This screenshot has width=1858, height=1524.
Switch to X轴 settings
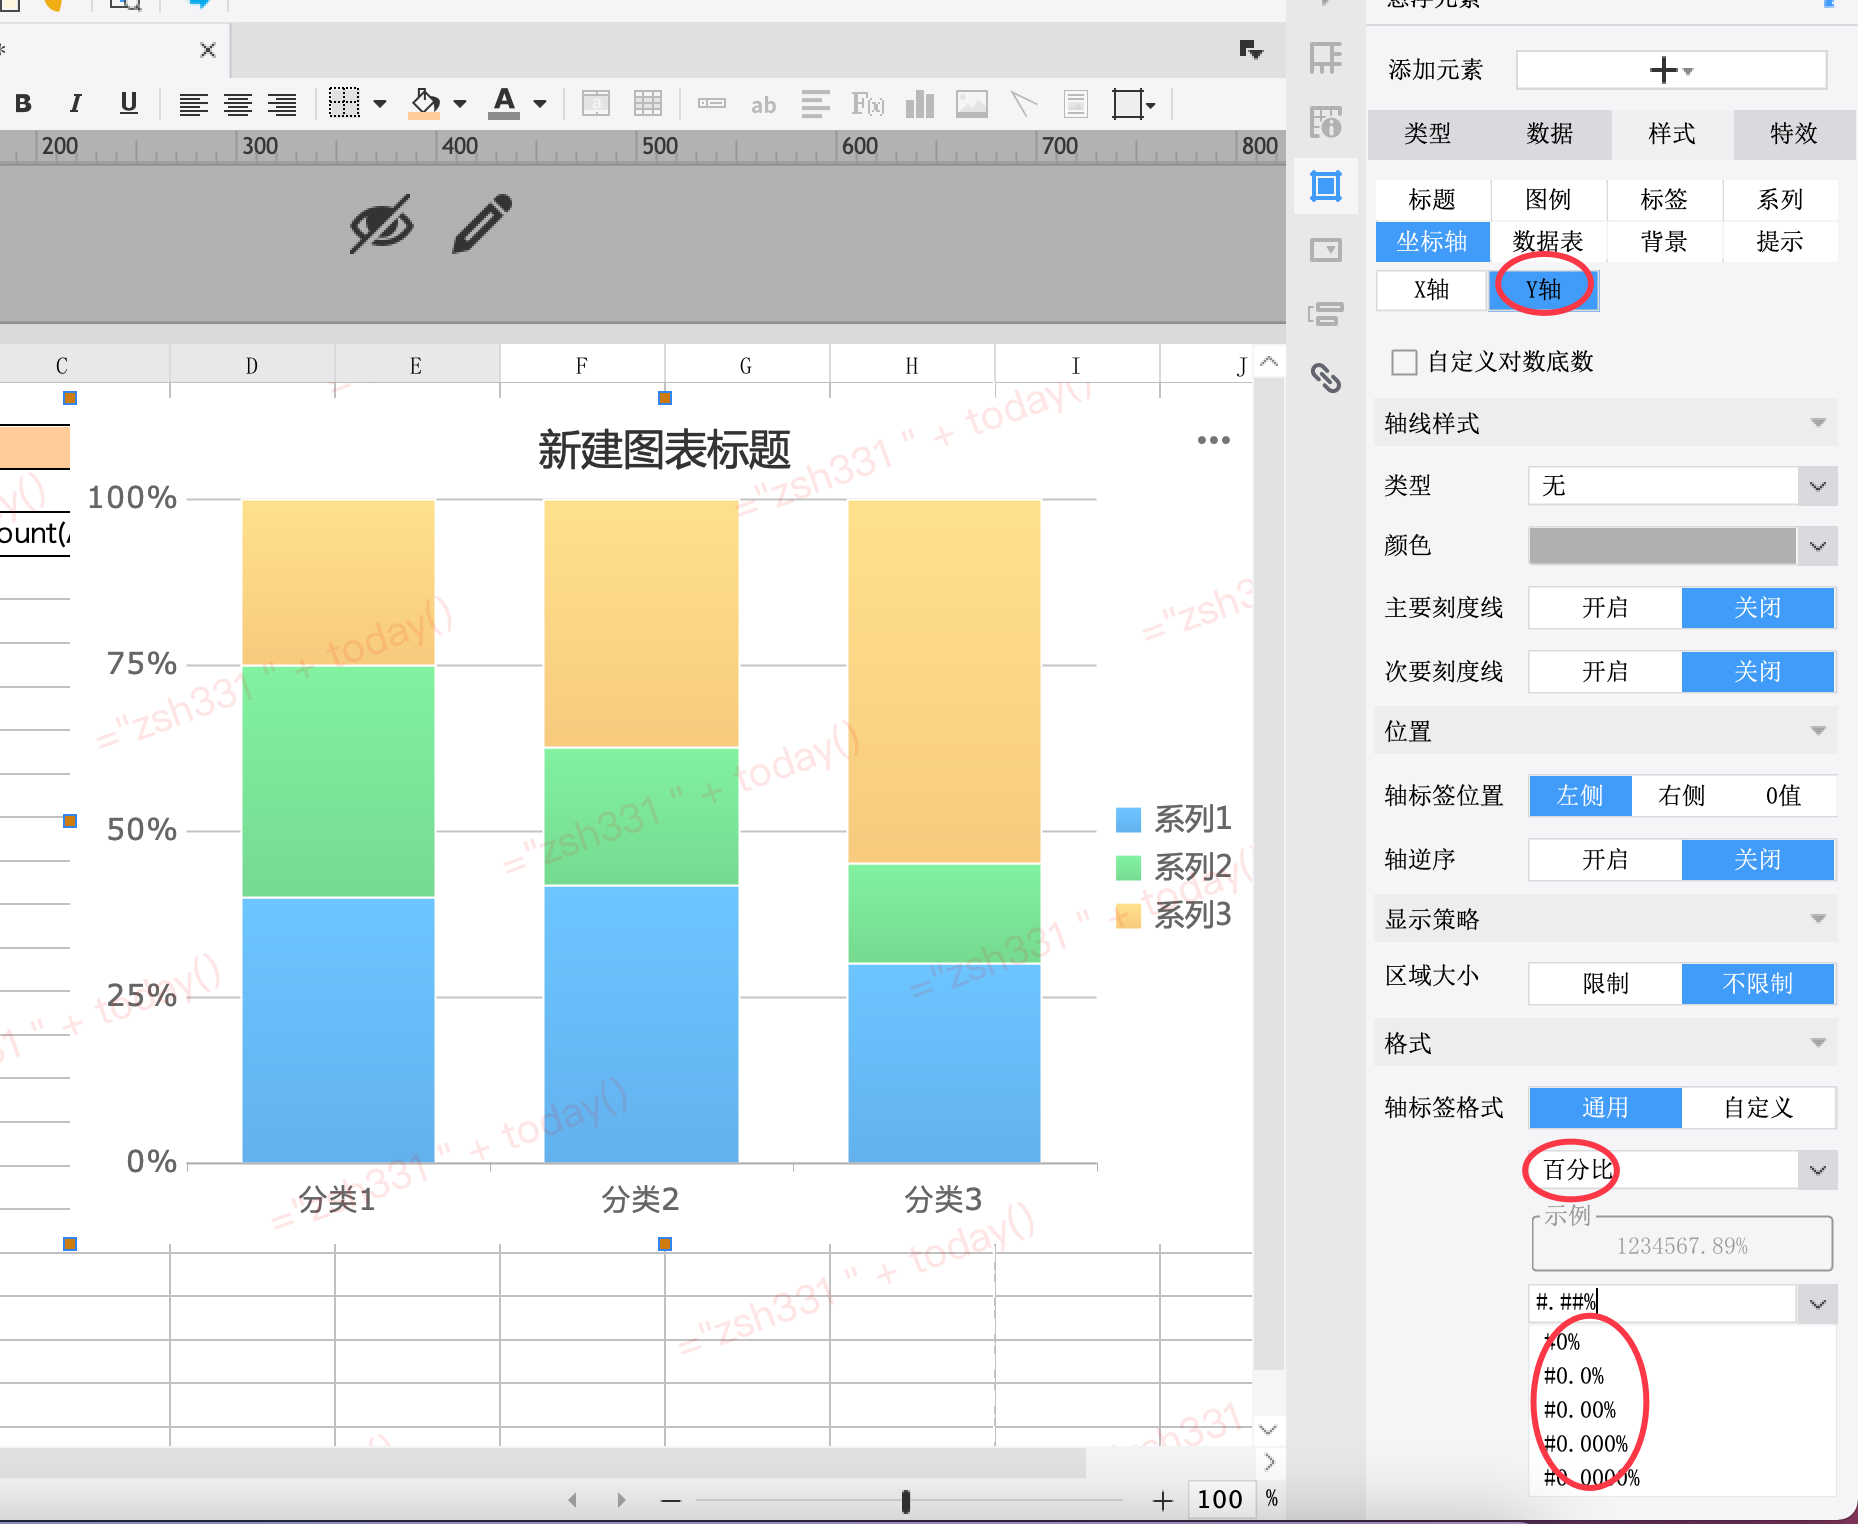point(1431,290)
